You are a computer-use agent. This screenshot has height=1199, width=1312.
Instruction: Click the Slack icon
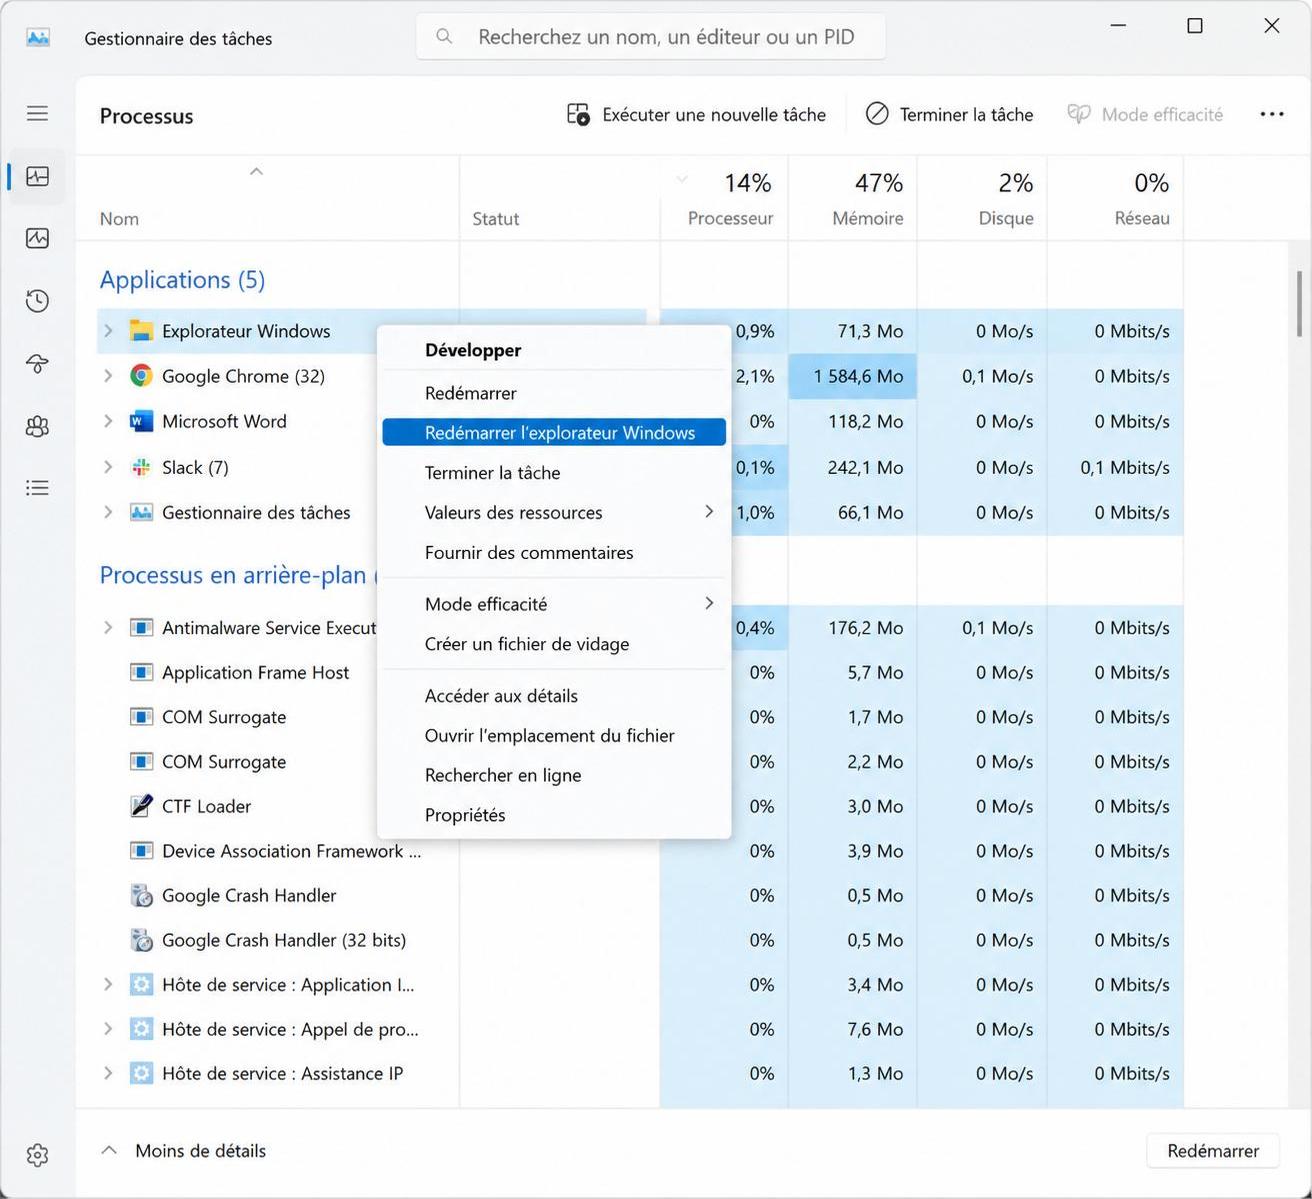(141, 467)
